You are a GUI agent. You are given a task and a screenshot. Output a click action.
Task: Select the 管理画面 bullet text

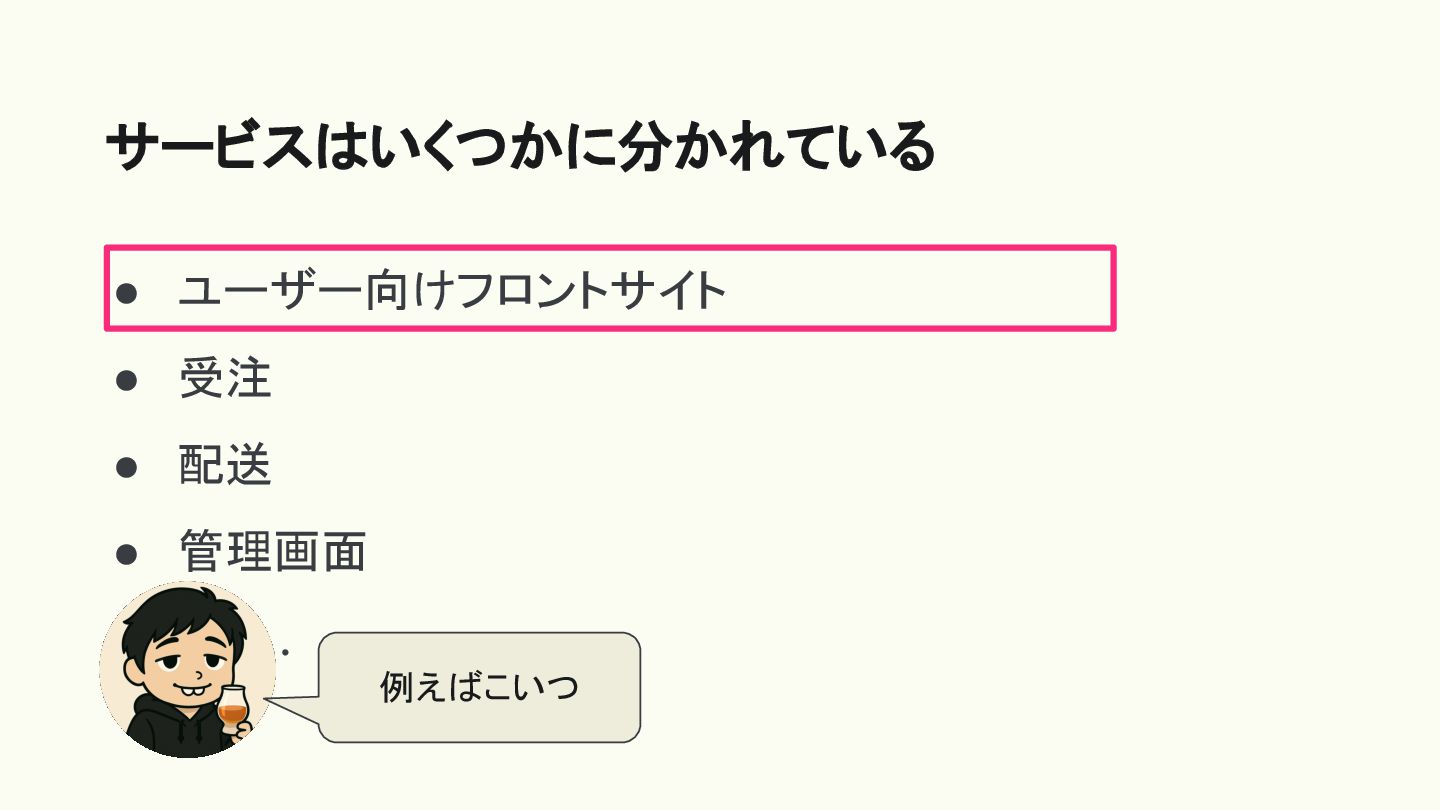click(x=272, y=552)
